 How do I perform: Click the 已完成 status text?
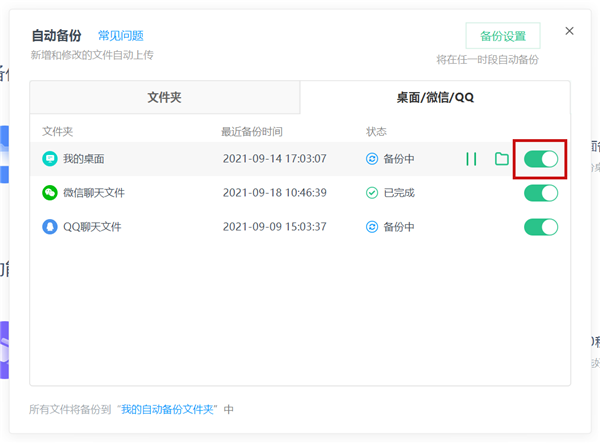point(399,193)
